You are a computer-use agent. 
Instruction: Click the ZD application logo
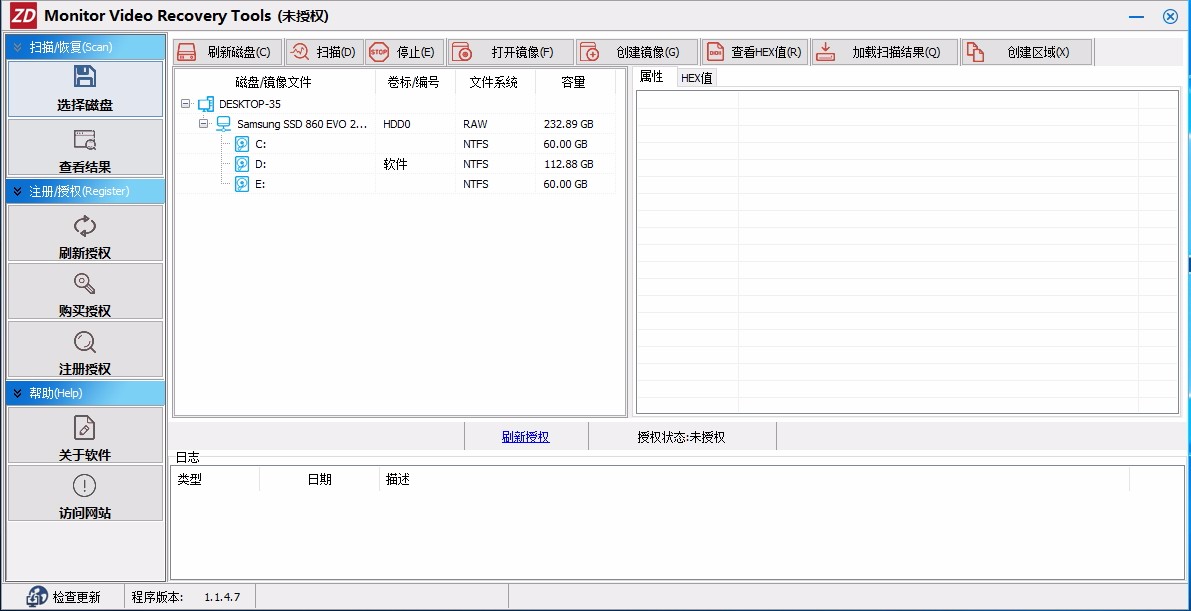(x=23, y=16)
